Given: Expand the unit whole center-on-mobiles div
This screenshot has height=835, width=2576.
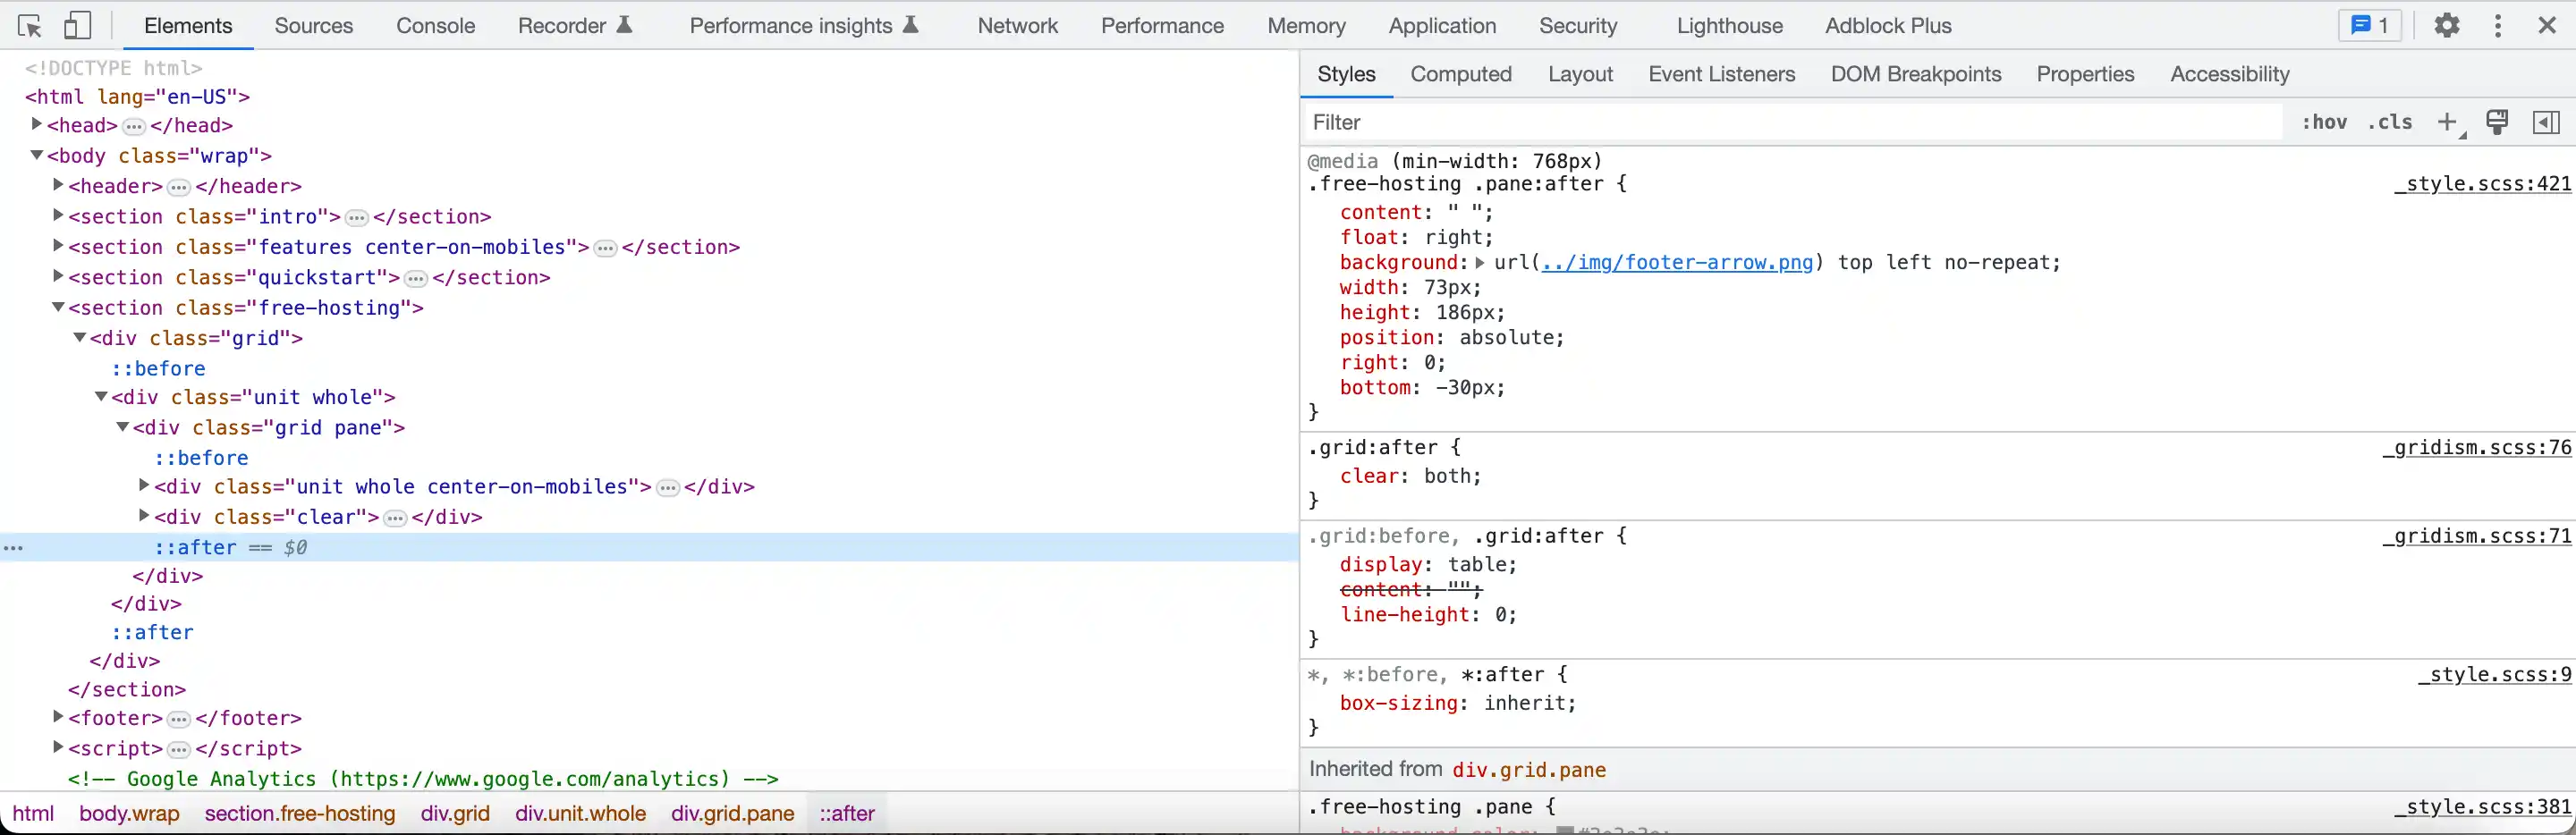Looking at the screenshot, I should 144,486.
